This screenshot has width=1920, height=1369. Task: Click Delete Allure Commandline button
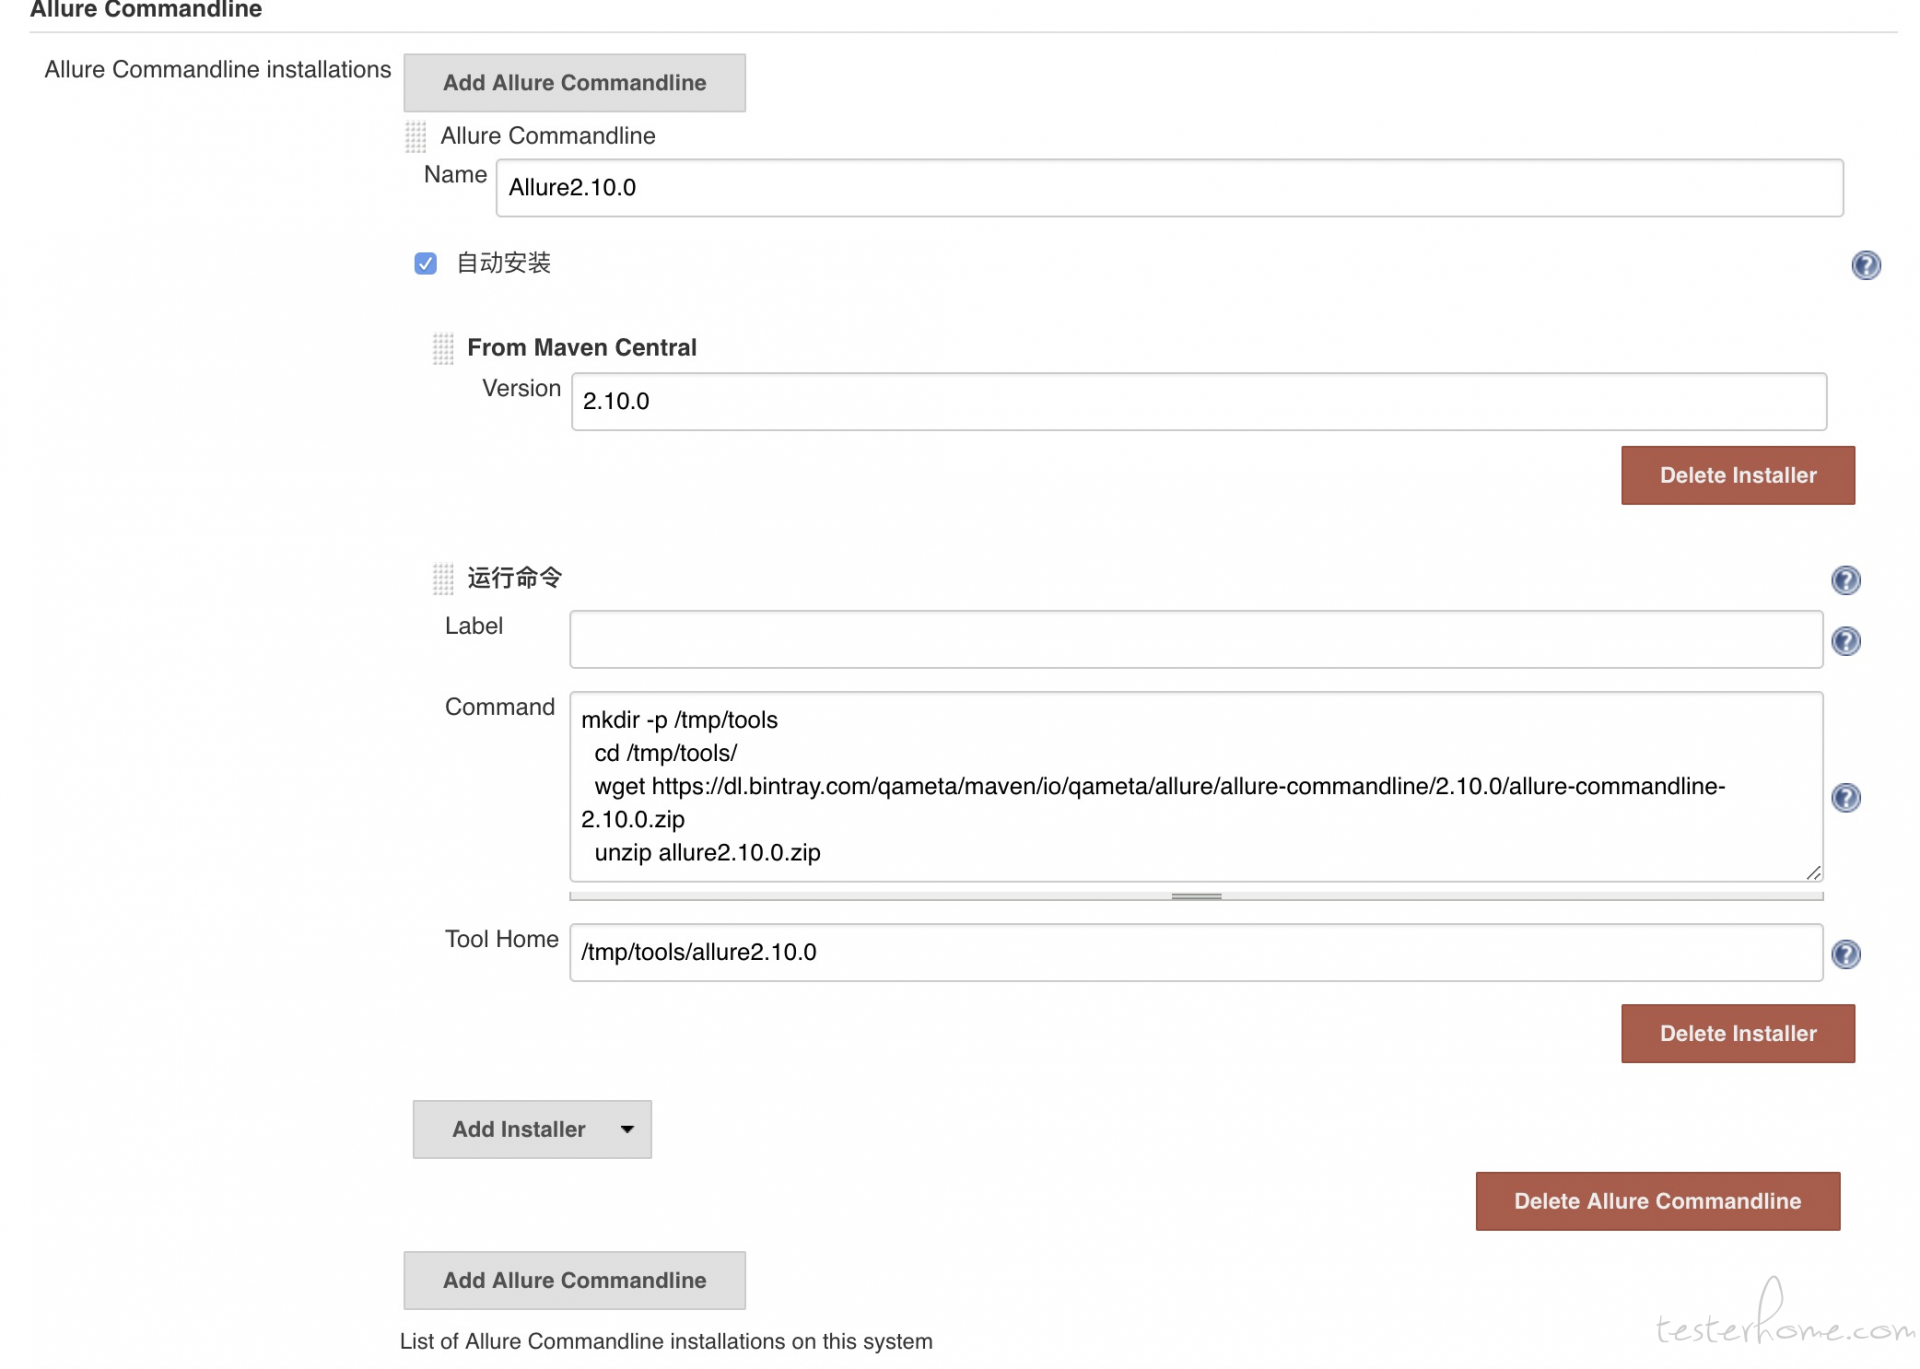tap(1657, 1201)
